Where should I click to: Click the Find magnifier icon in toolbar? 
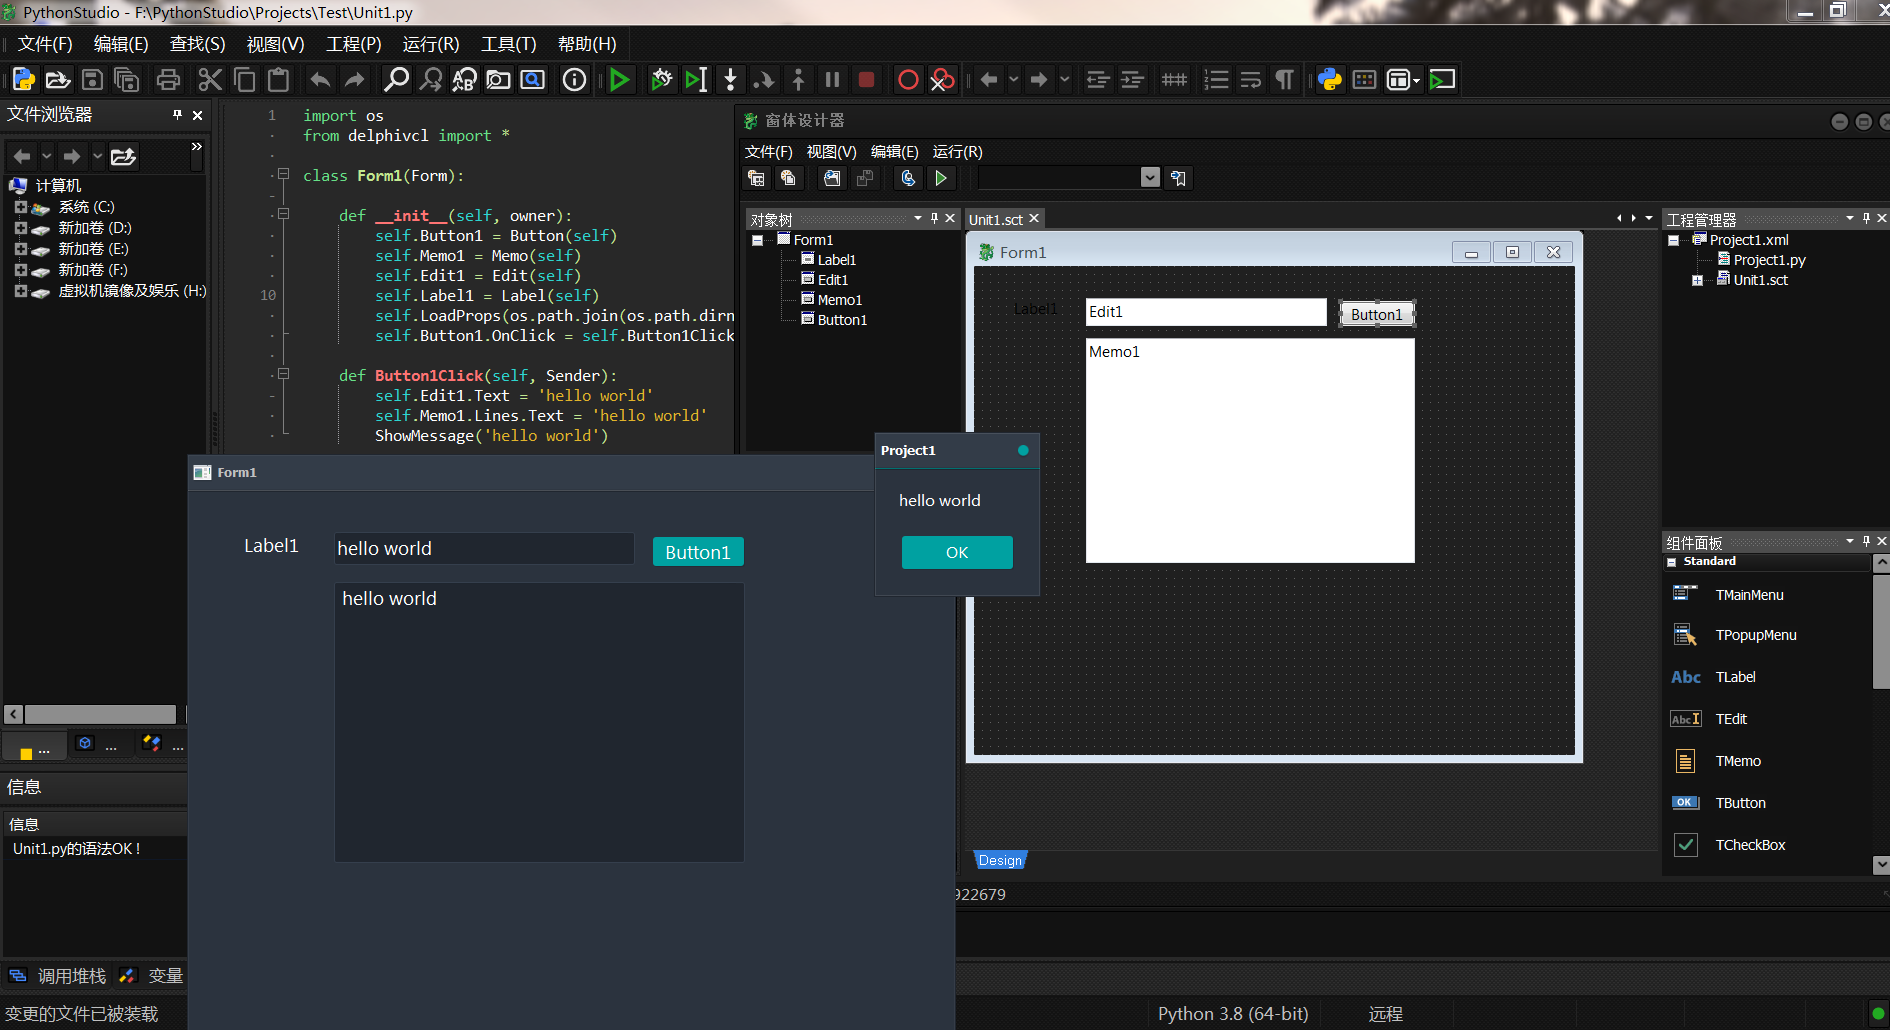click(397, 80)
